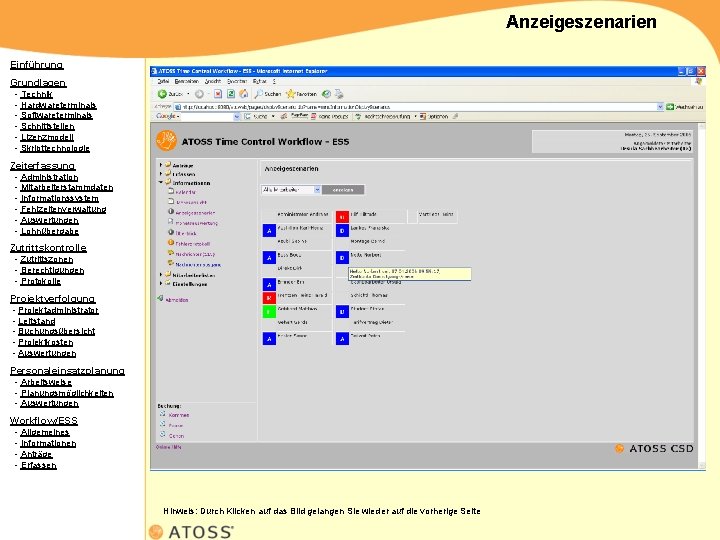Open the Google toolbar search dropdown arrow
The image size is (720, 540).
click(x=237, y=117)
